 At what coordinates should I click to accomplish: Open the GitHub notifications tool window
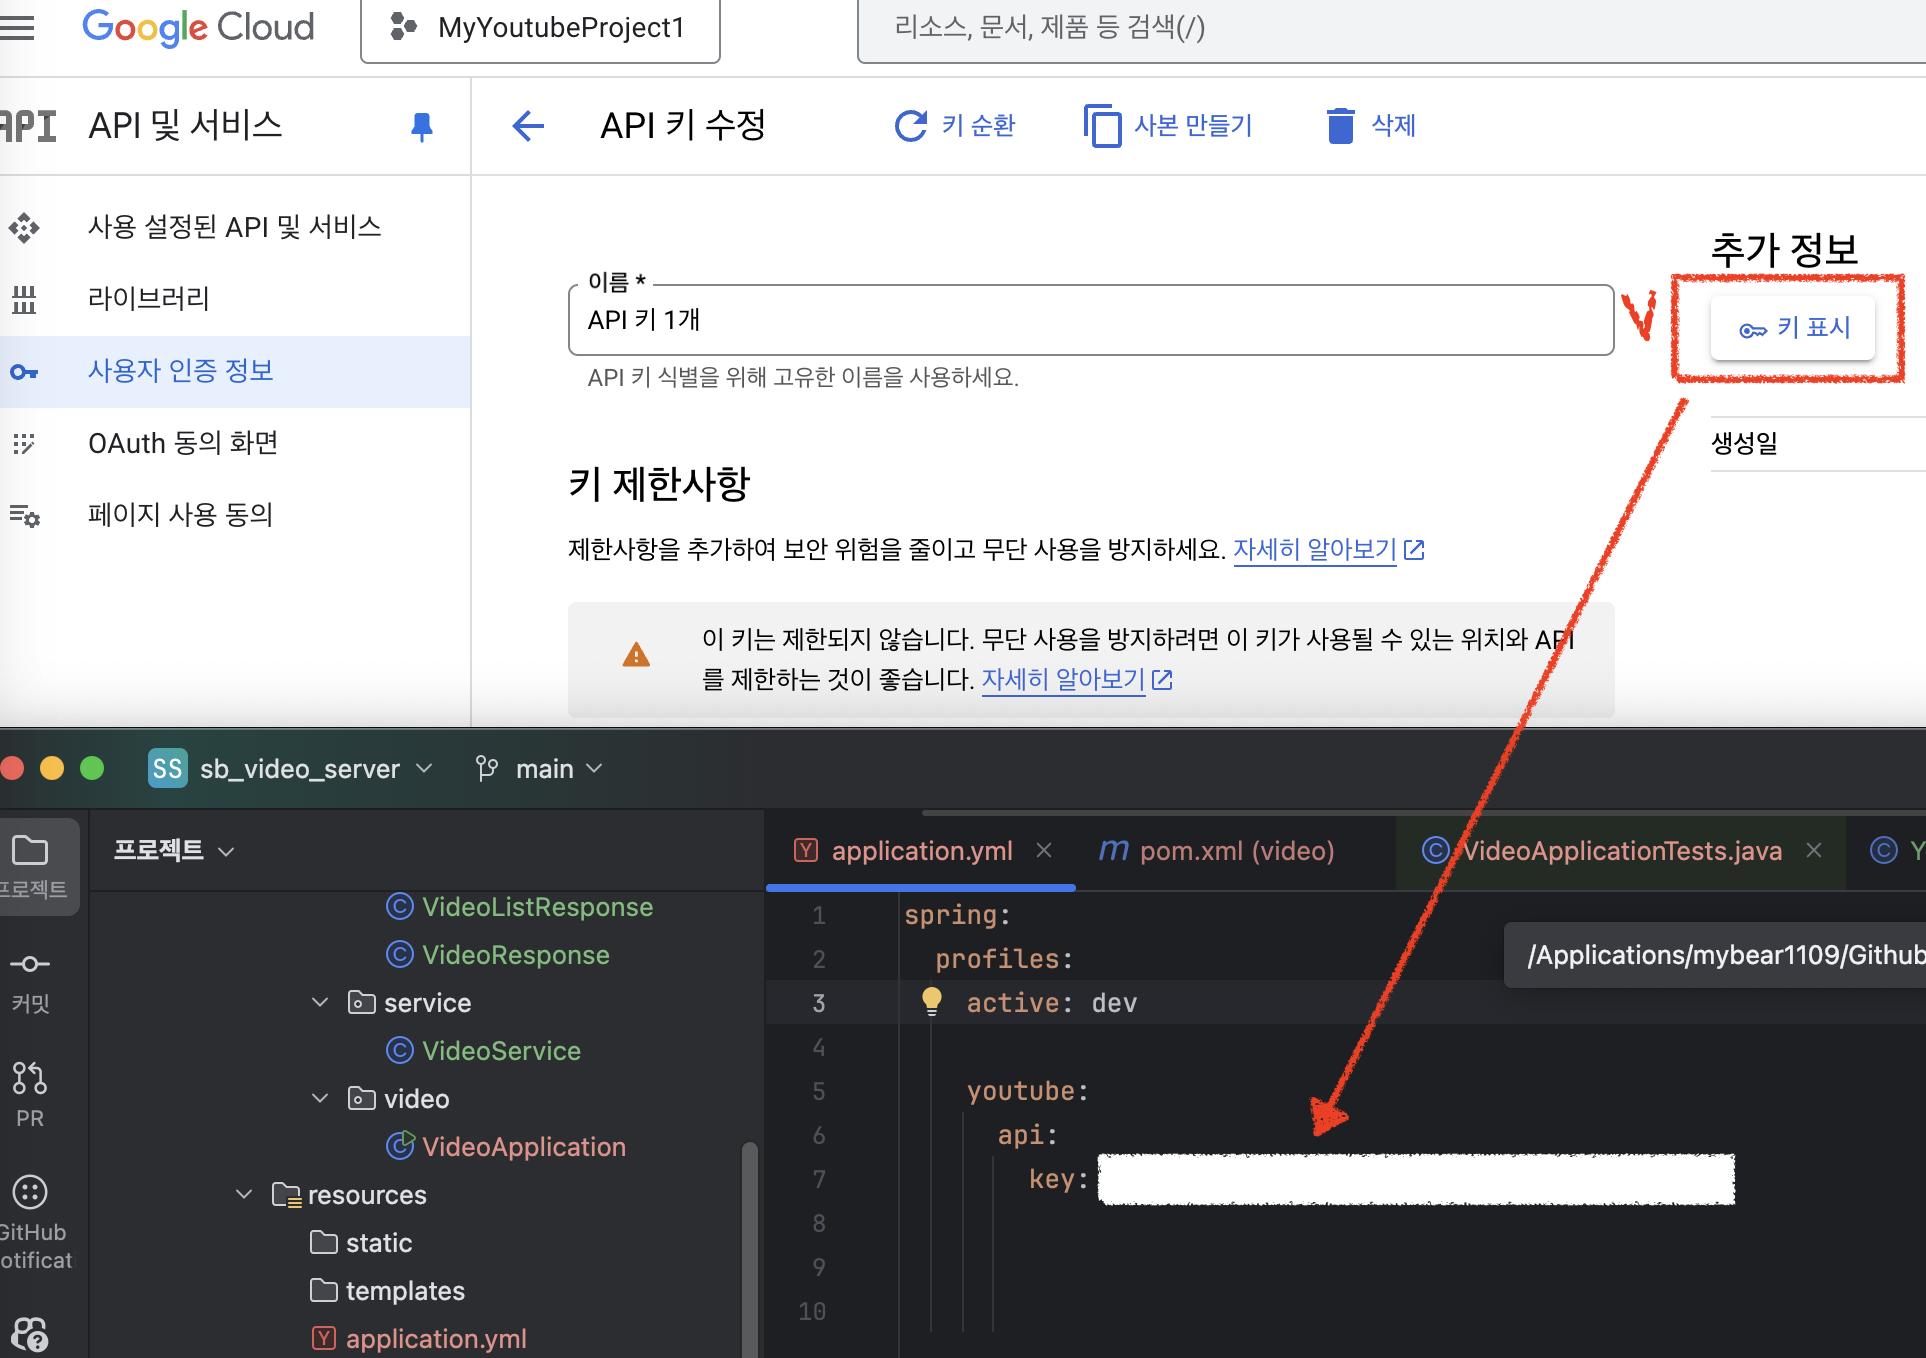coord(32,1221)
